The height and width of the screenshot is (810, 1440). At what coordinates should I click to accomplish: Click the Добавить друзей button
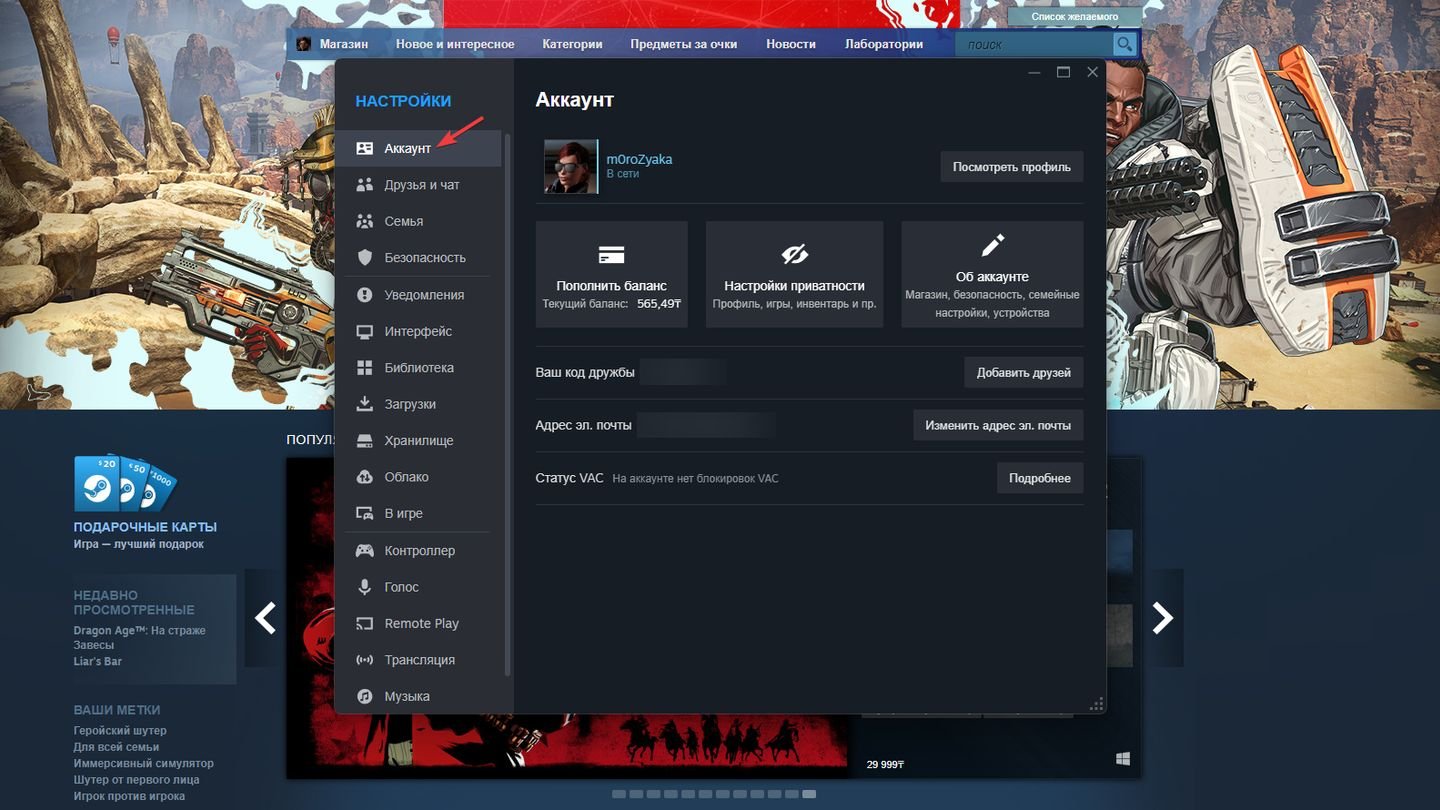click(x=1024, y=372)
